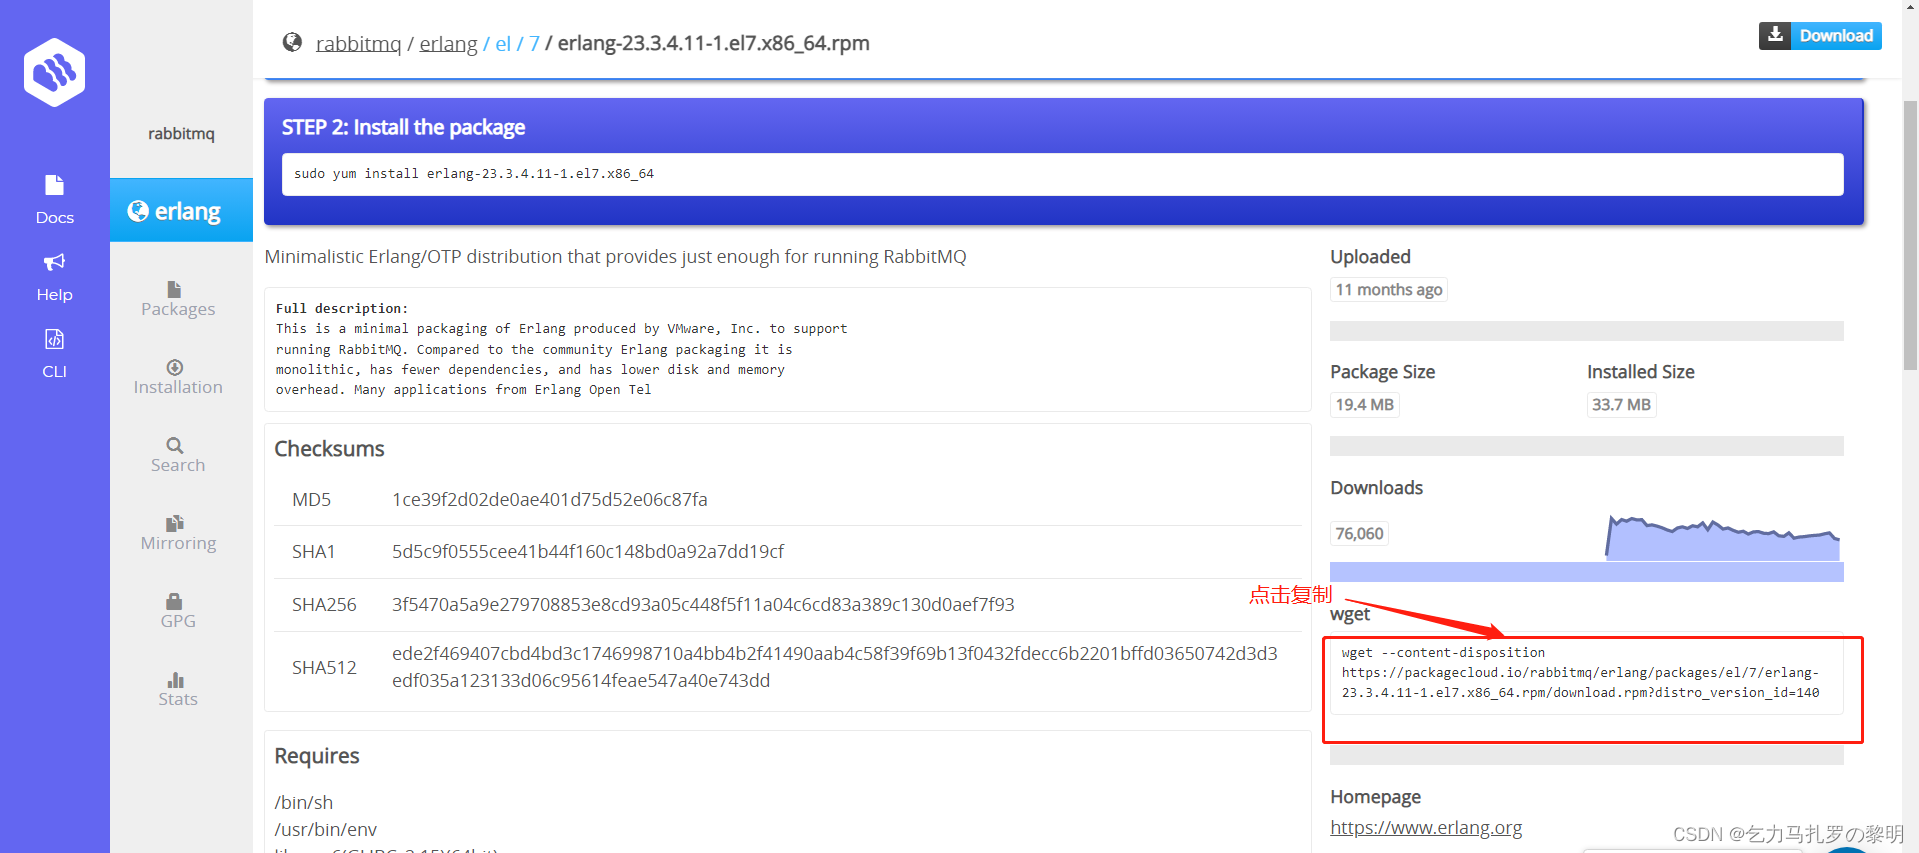Image resolution: width=1919 pixels, height=853 pixels.
Task: Copy the wget command box
Action: click(1586, 673)
